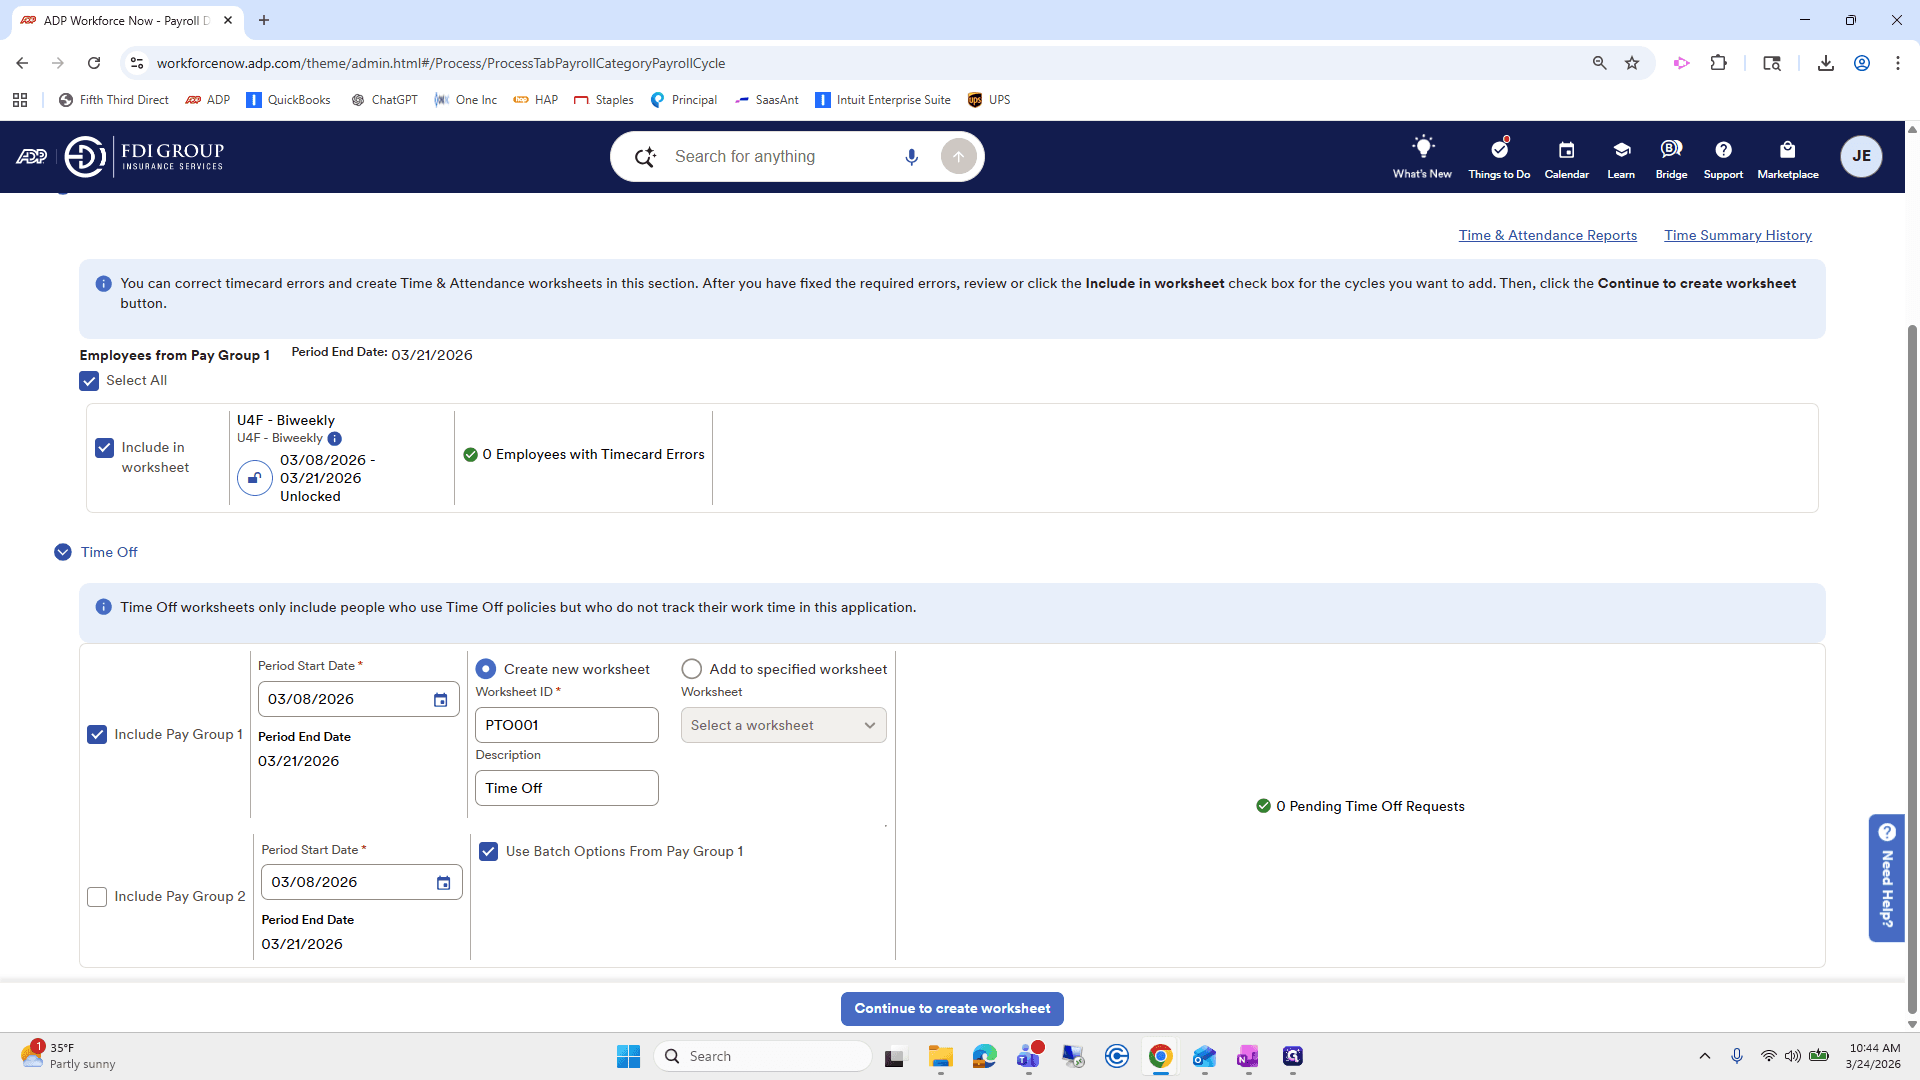Image resolution: width=1920 pixels, height=1080 pixels.
Task: Open the Intuit Enterprise Suite bookmark
Action: [x=883, y=100]
